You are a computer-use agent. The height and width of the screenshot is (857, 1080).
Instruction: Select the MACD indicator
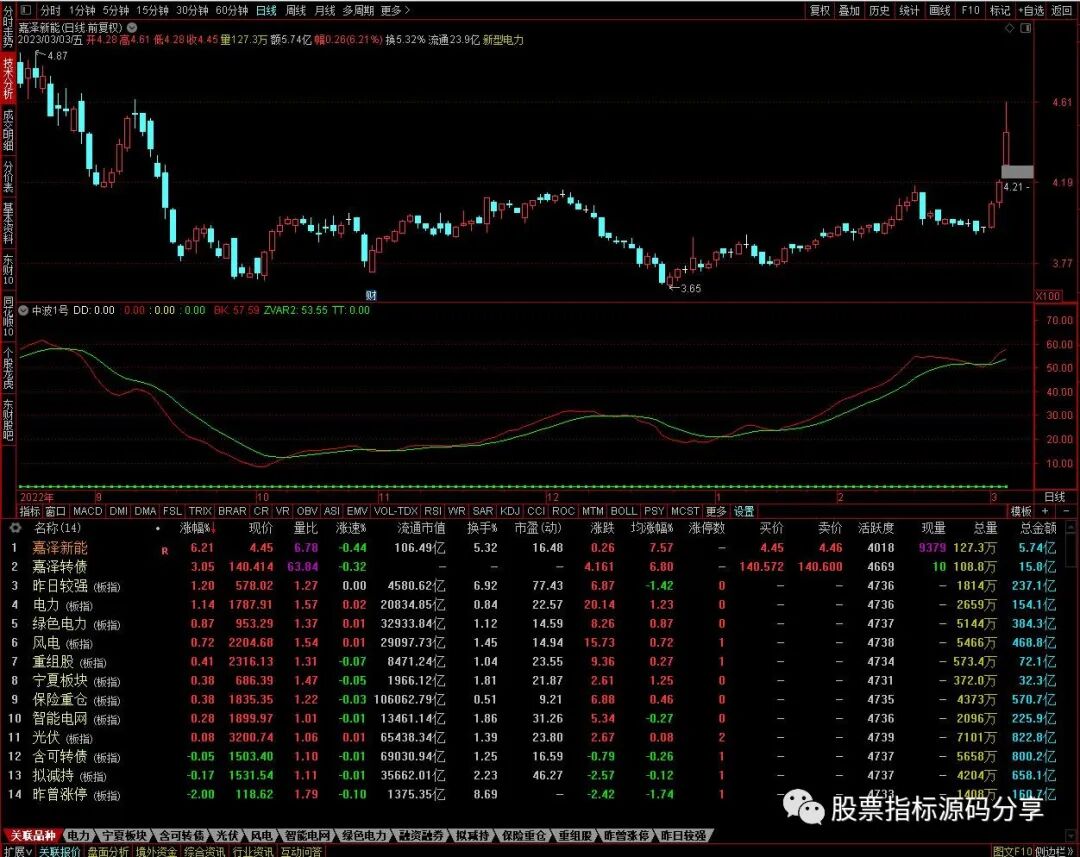pos(87,511)
